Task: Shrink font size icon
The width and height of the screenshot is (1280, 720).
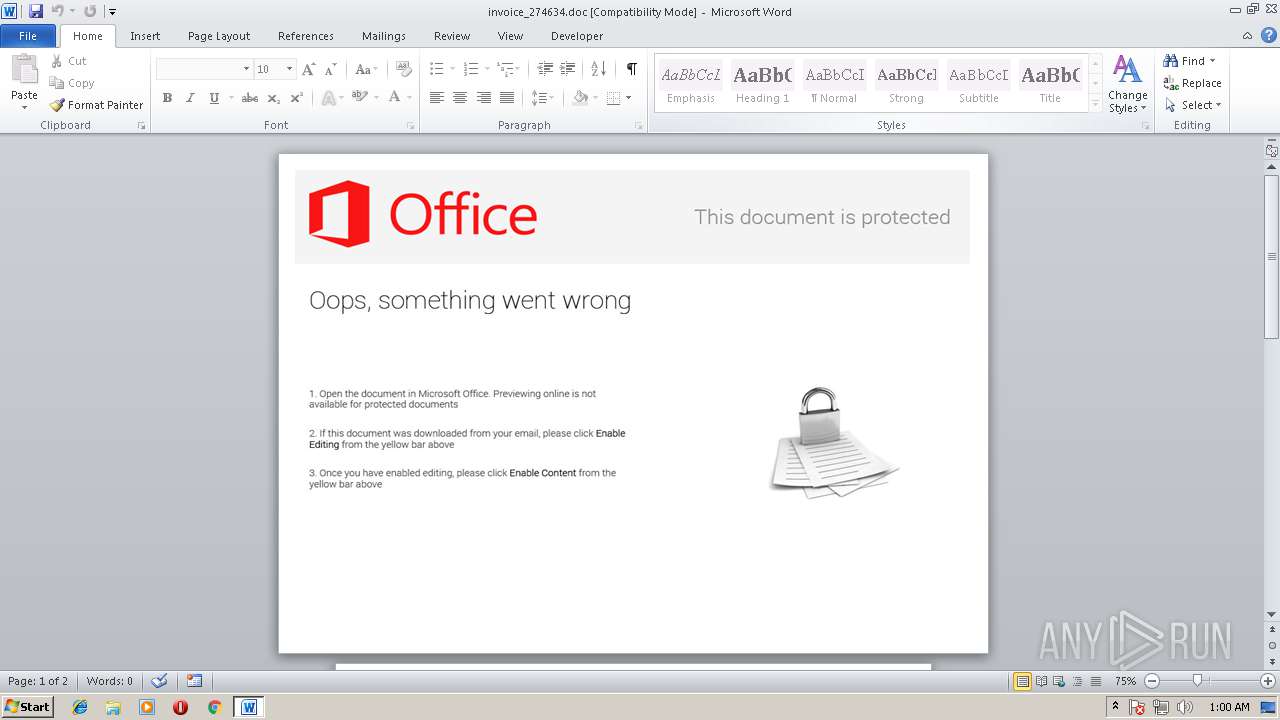Action: [331, 69]
